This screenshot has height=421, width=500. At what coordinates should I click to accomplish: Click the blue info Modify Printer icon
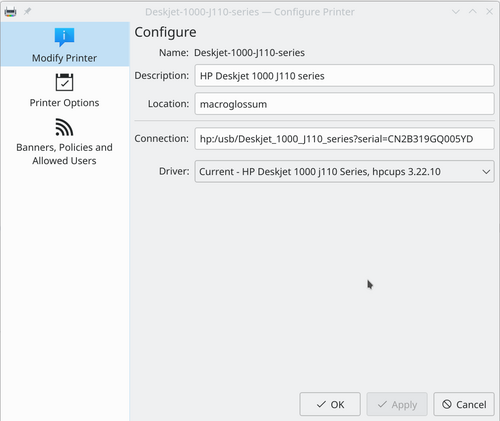pyautogui.click(x=64, y=37)
